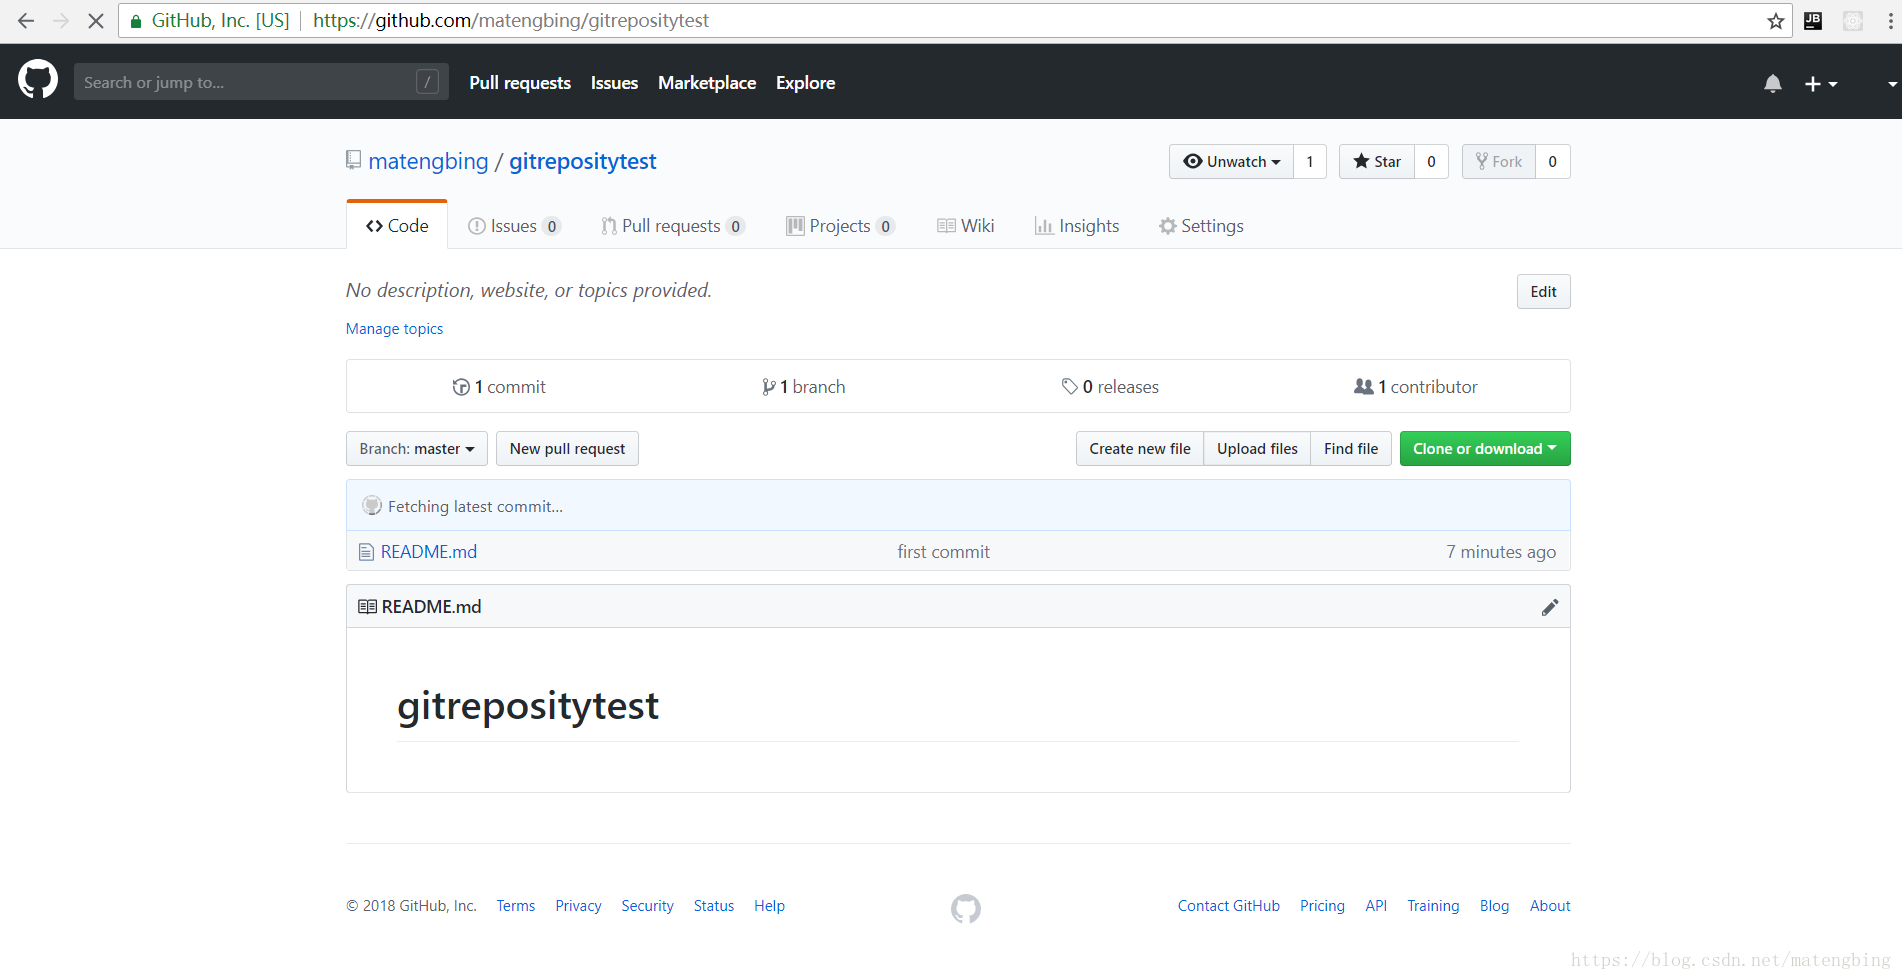Open the JetBrains extension icon
The width and height of the screenshot is (1902, 980).
tap(1813, 21)
